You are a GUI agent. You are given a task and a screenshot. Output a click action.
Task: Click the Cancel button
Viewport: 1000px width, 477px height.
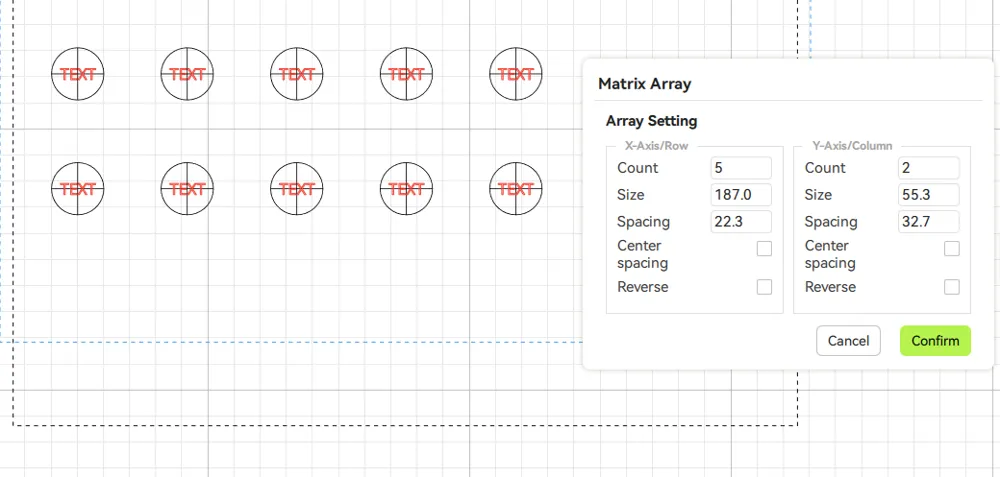tap(848, 341)
